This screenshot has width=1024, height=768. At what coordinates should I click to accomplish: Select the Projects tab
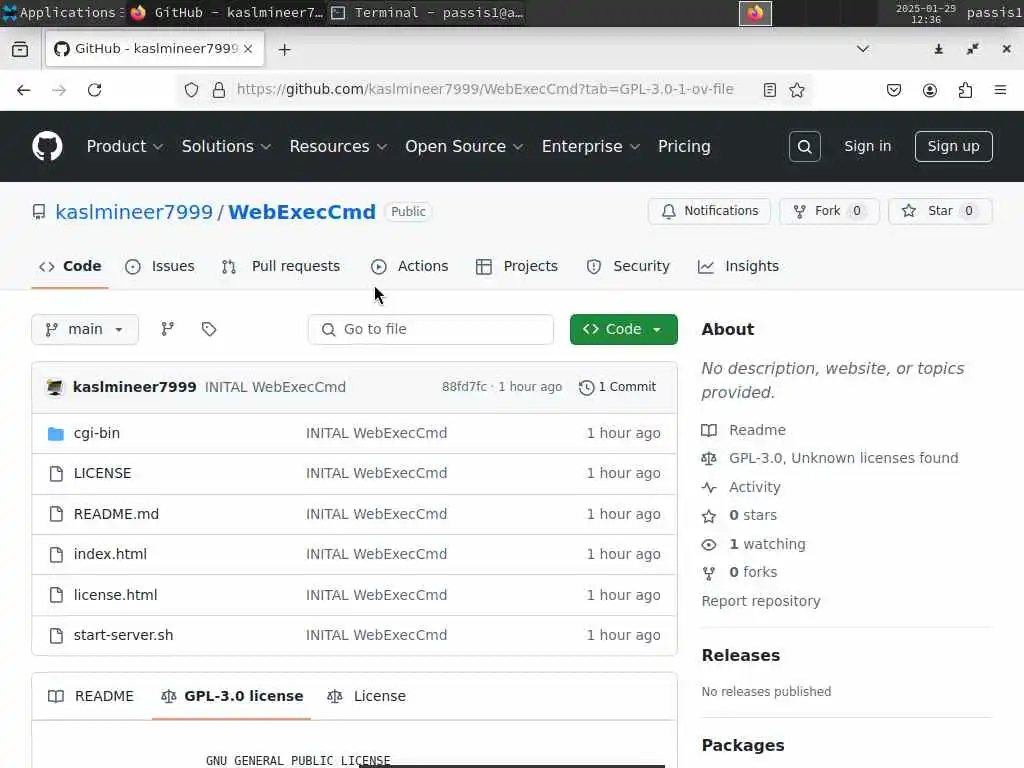point(517,266)
